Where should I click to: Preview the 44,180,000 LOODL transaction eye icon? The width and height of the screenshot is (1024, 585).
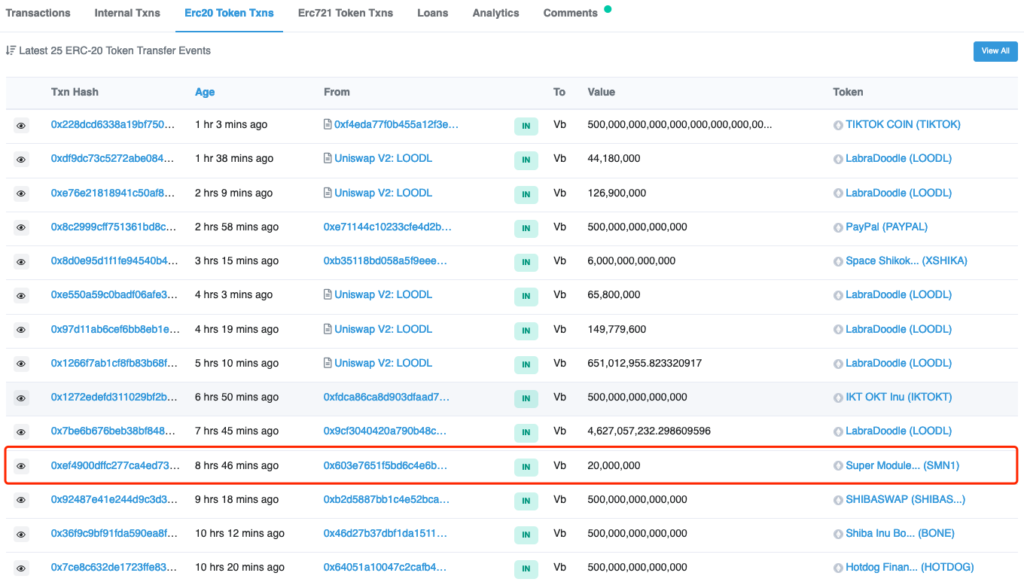click(21, 159)
